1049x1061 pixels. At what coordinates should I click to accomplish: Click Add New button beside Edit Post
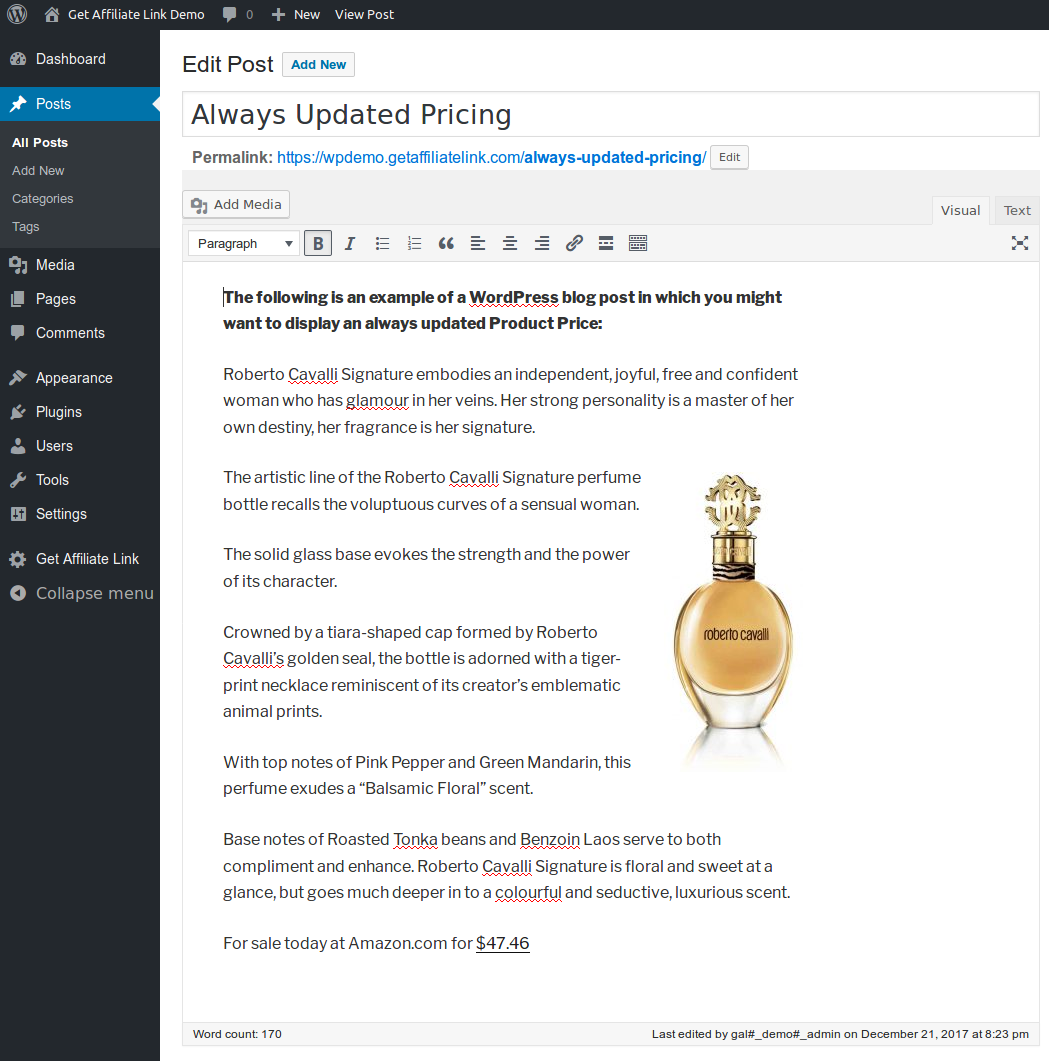point(318,64)
